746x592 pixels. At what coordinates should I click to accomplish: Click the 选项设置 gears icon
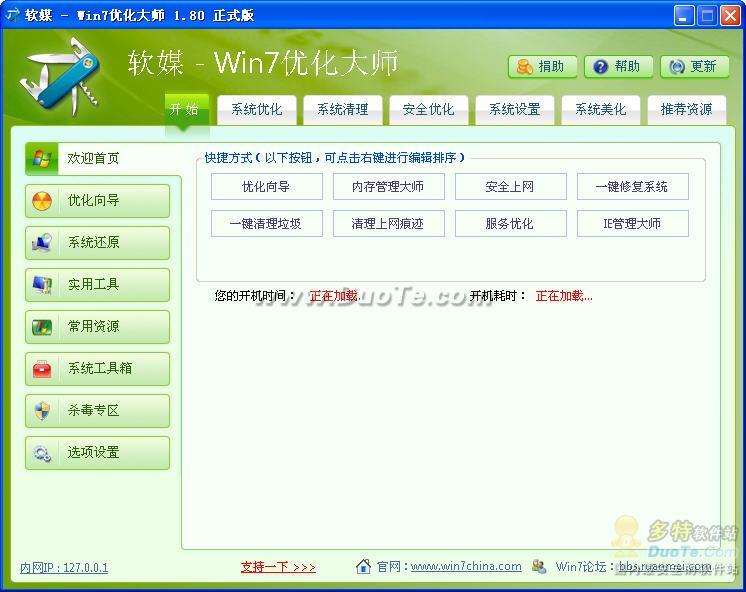coord(42,453)
